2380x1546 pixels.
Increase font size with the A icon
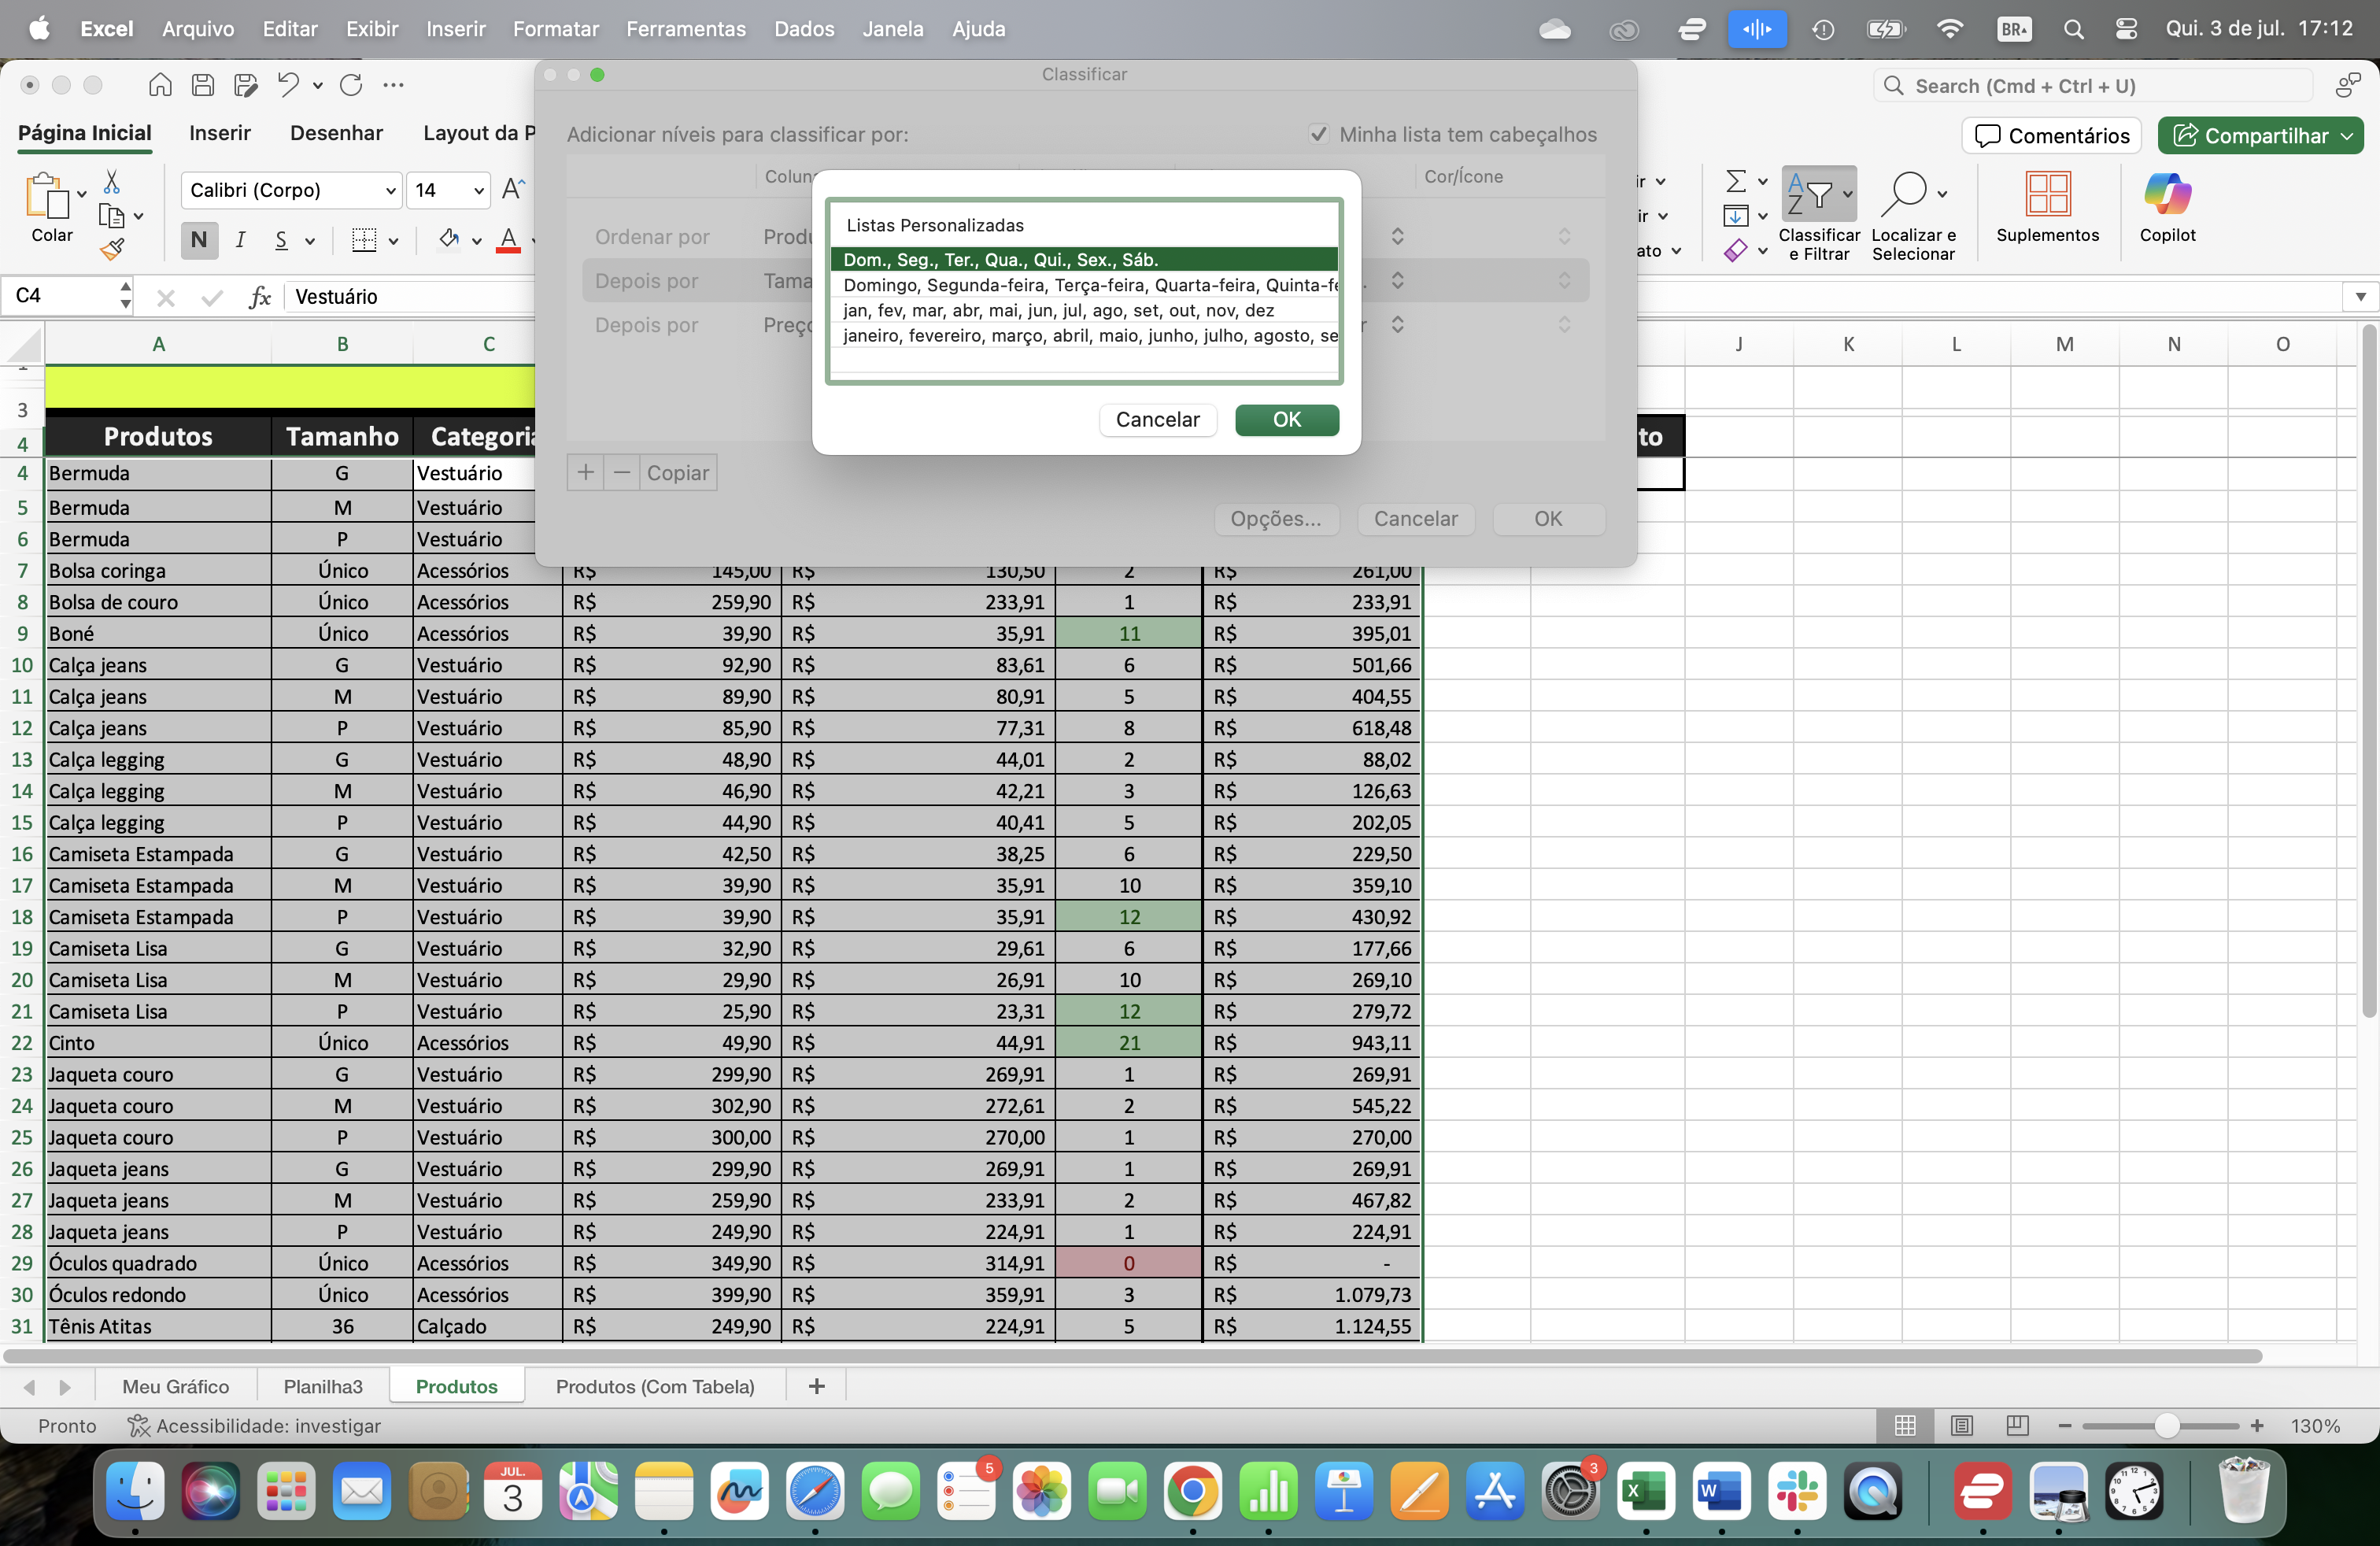click(x=513, y=189)
